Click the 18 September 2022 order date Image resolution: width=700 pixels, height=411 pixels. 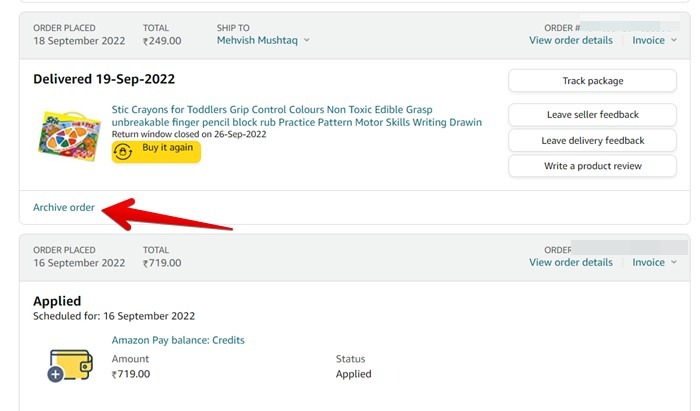coord(79,41)
